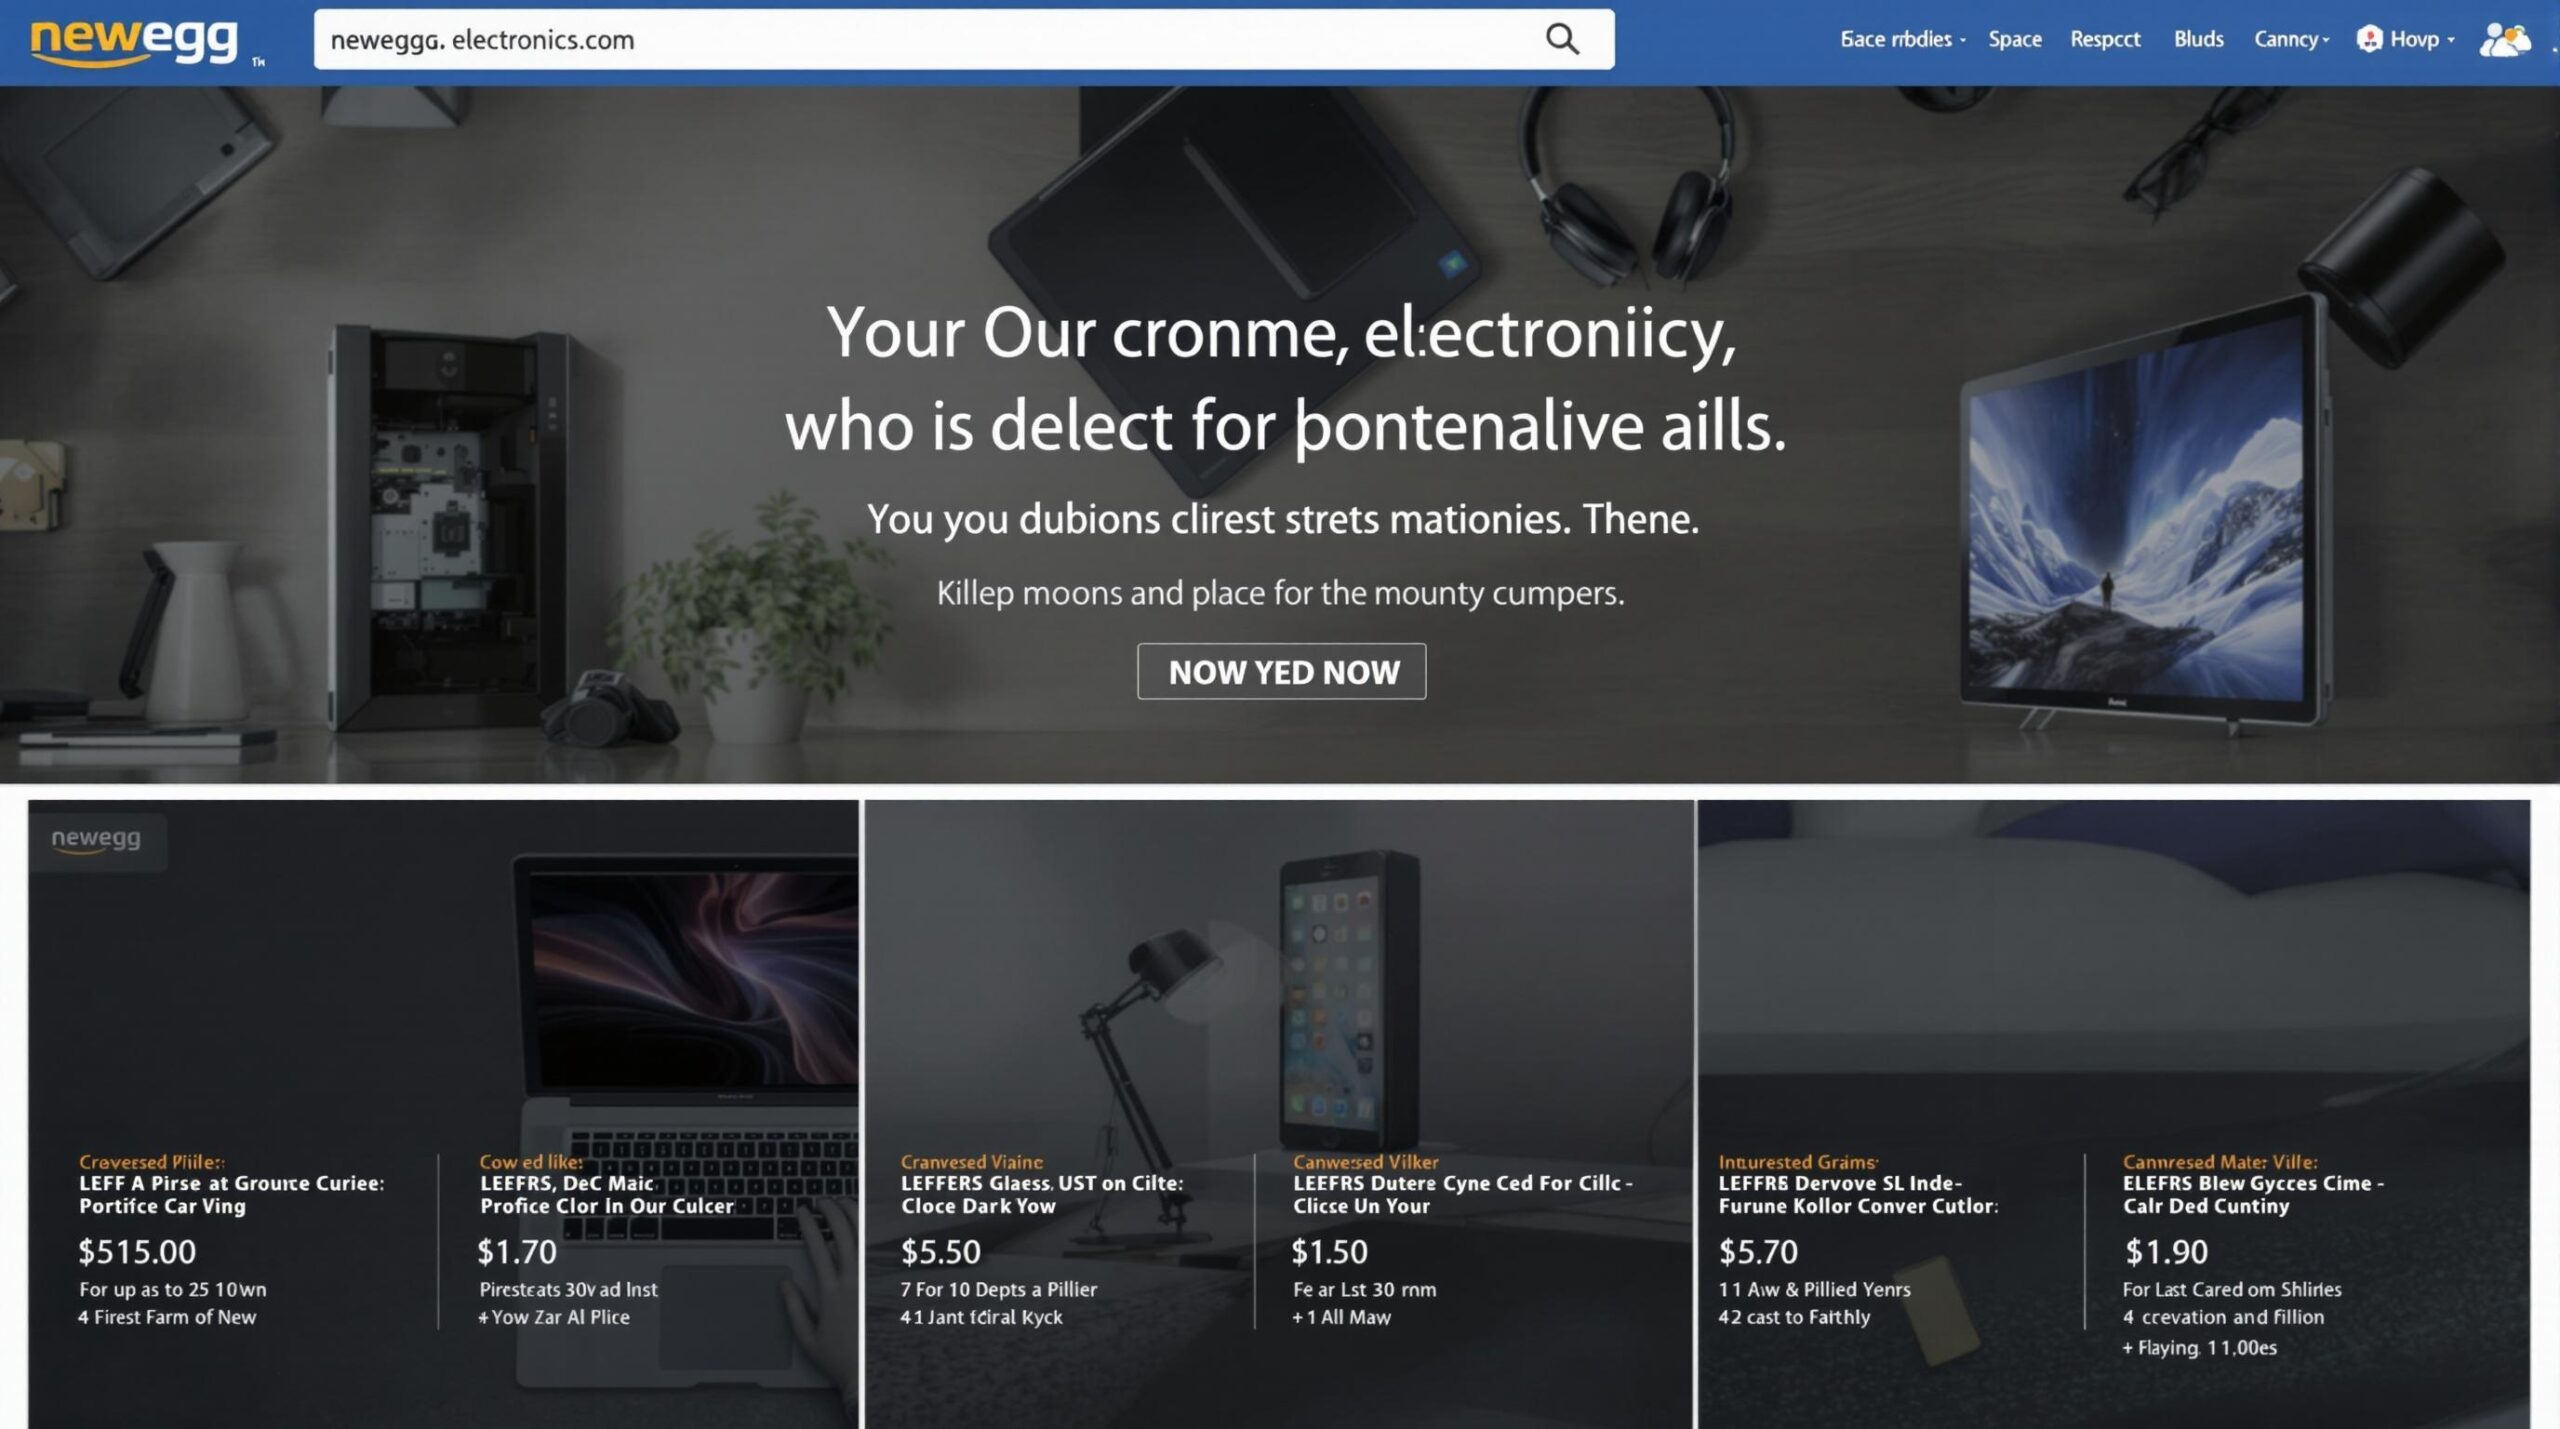Open the $5.50 Cloce Dark Yow deal

pyautogui.click(x=1041, y=1240)
